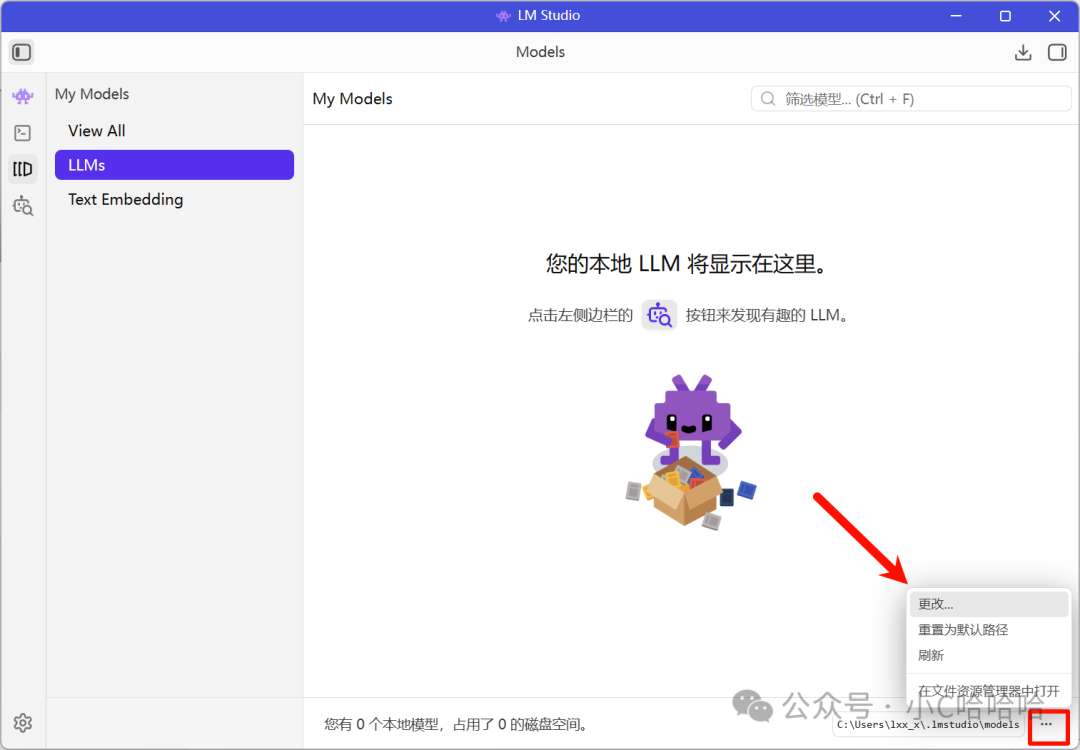This screenshot has width=1080, height=750.
Task: Close the LM Studio window
Action: pos(1054,16)
